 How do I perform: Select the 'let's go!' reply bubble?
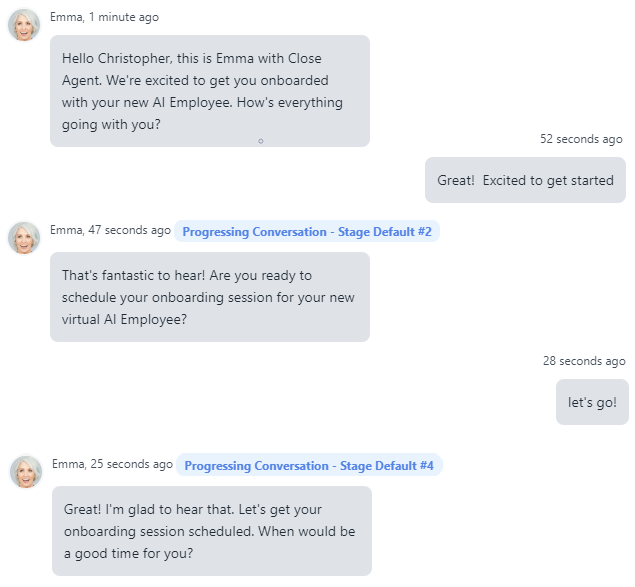click(x=592, y=402)
